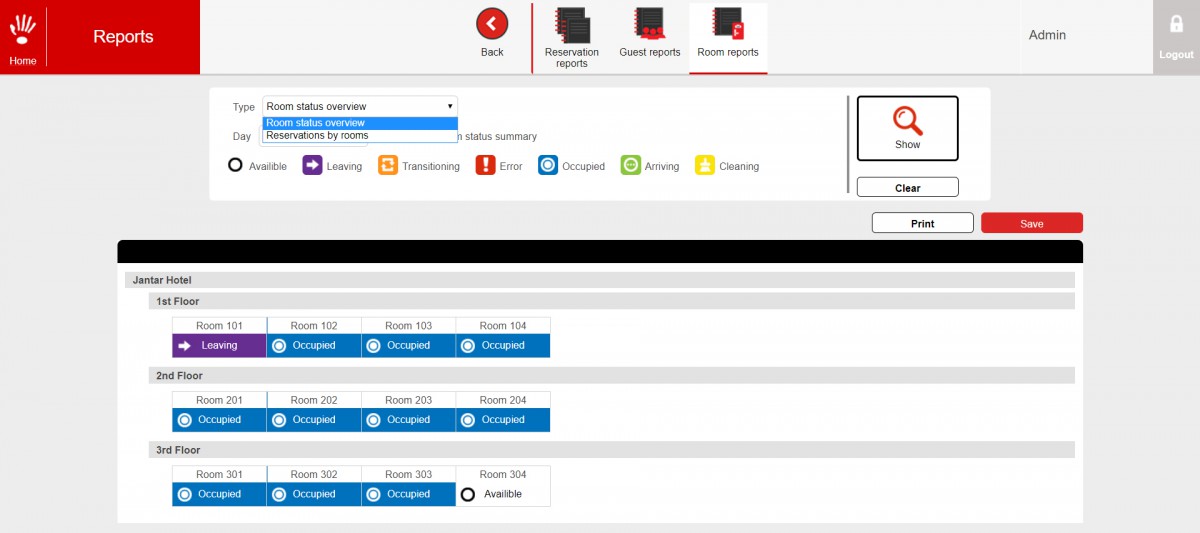
Task: Click Room 202 Occupied status cell
Action: [x=314, y=420]
